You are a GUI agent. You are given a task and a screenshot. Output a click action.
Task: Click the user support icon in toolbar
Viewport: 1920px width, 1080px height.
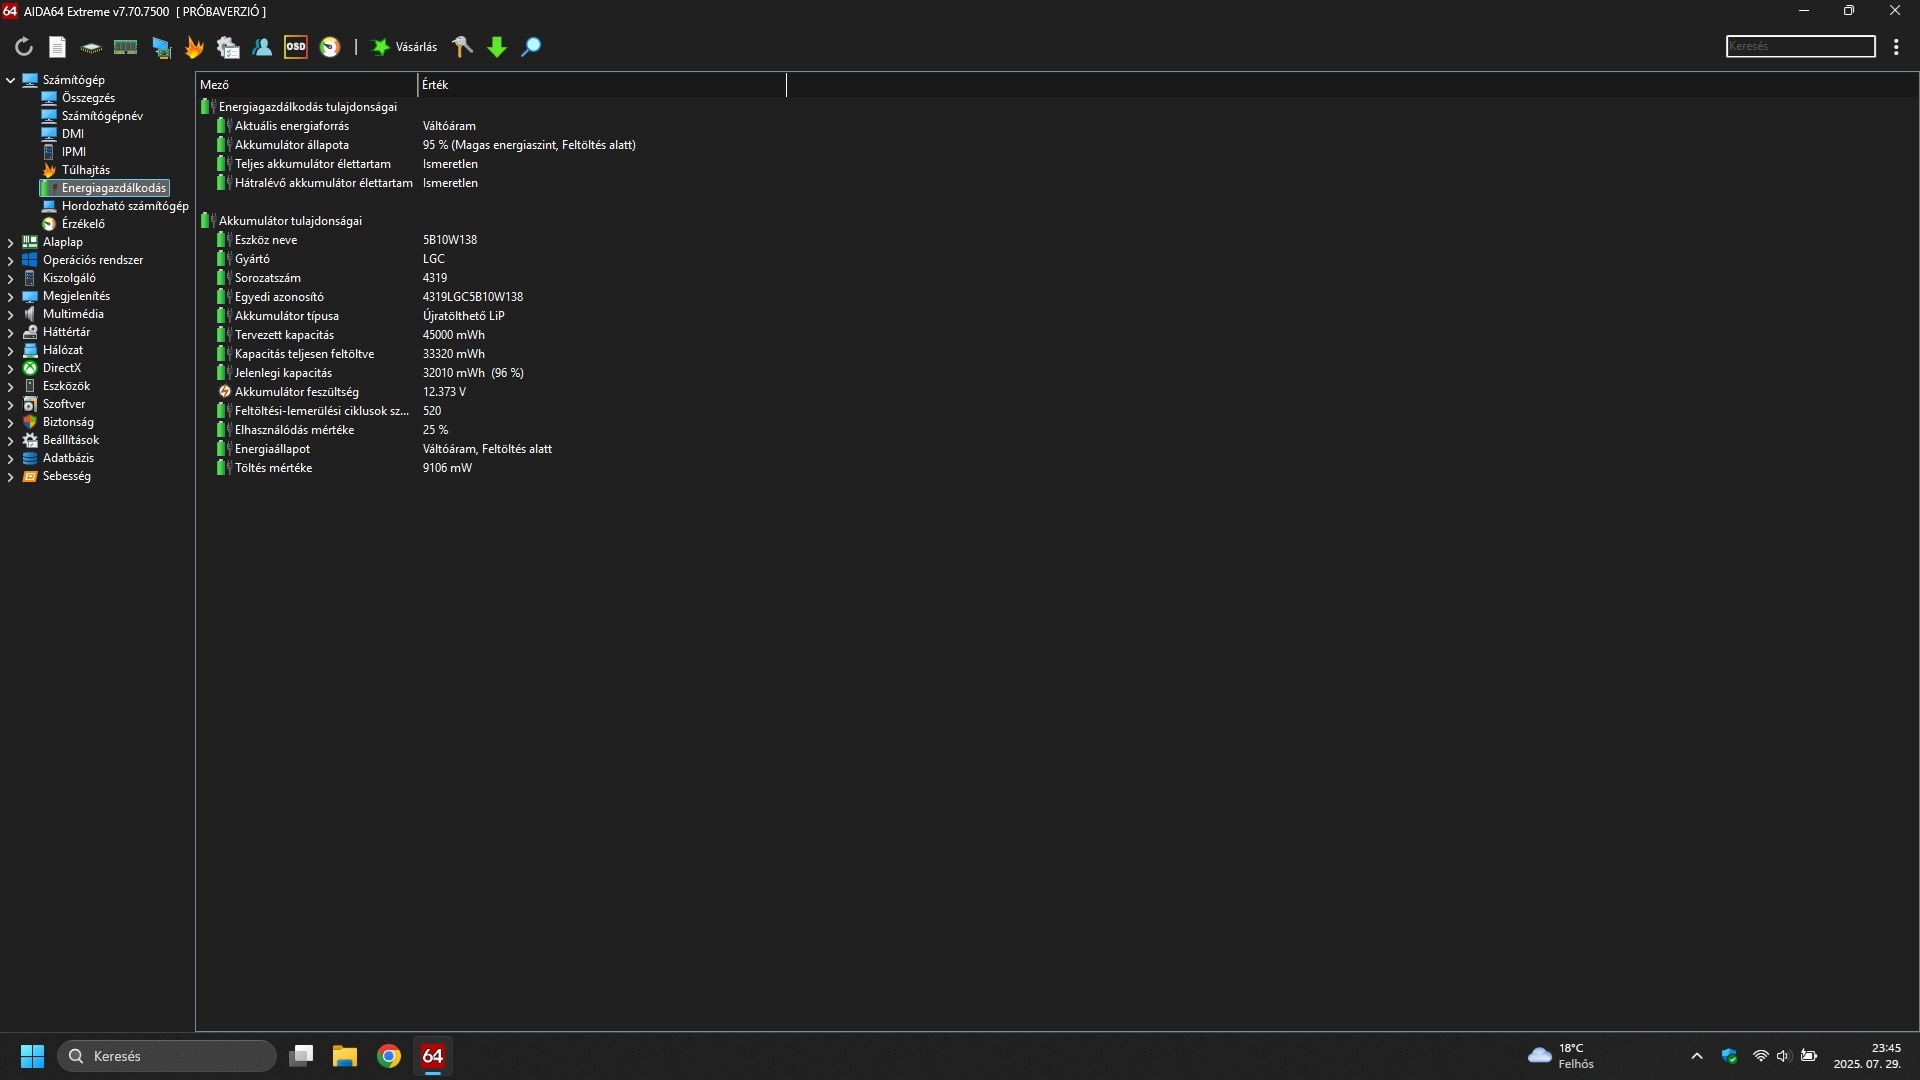tap(262, 47)
